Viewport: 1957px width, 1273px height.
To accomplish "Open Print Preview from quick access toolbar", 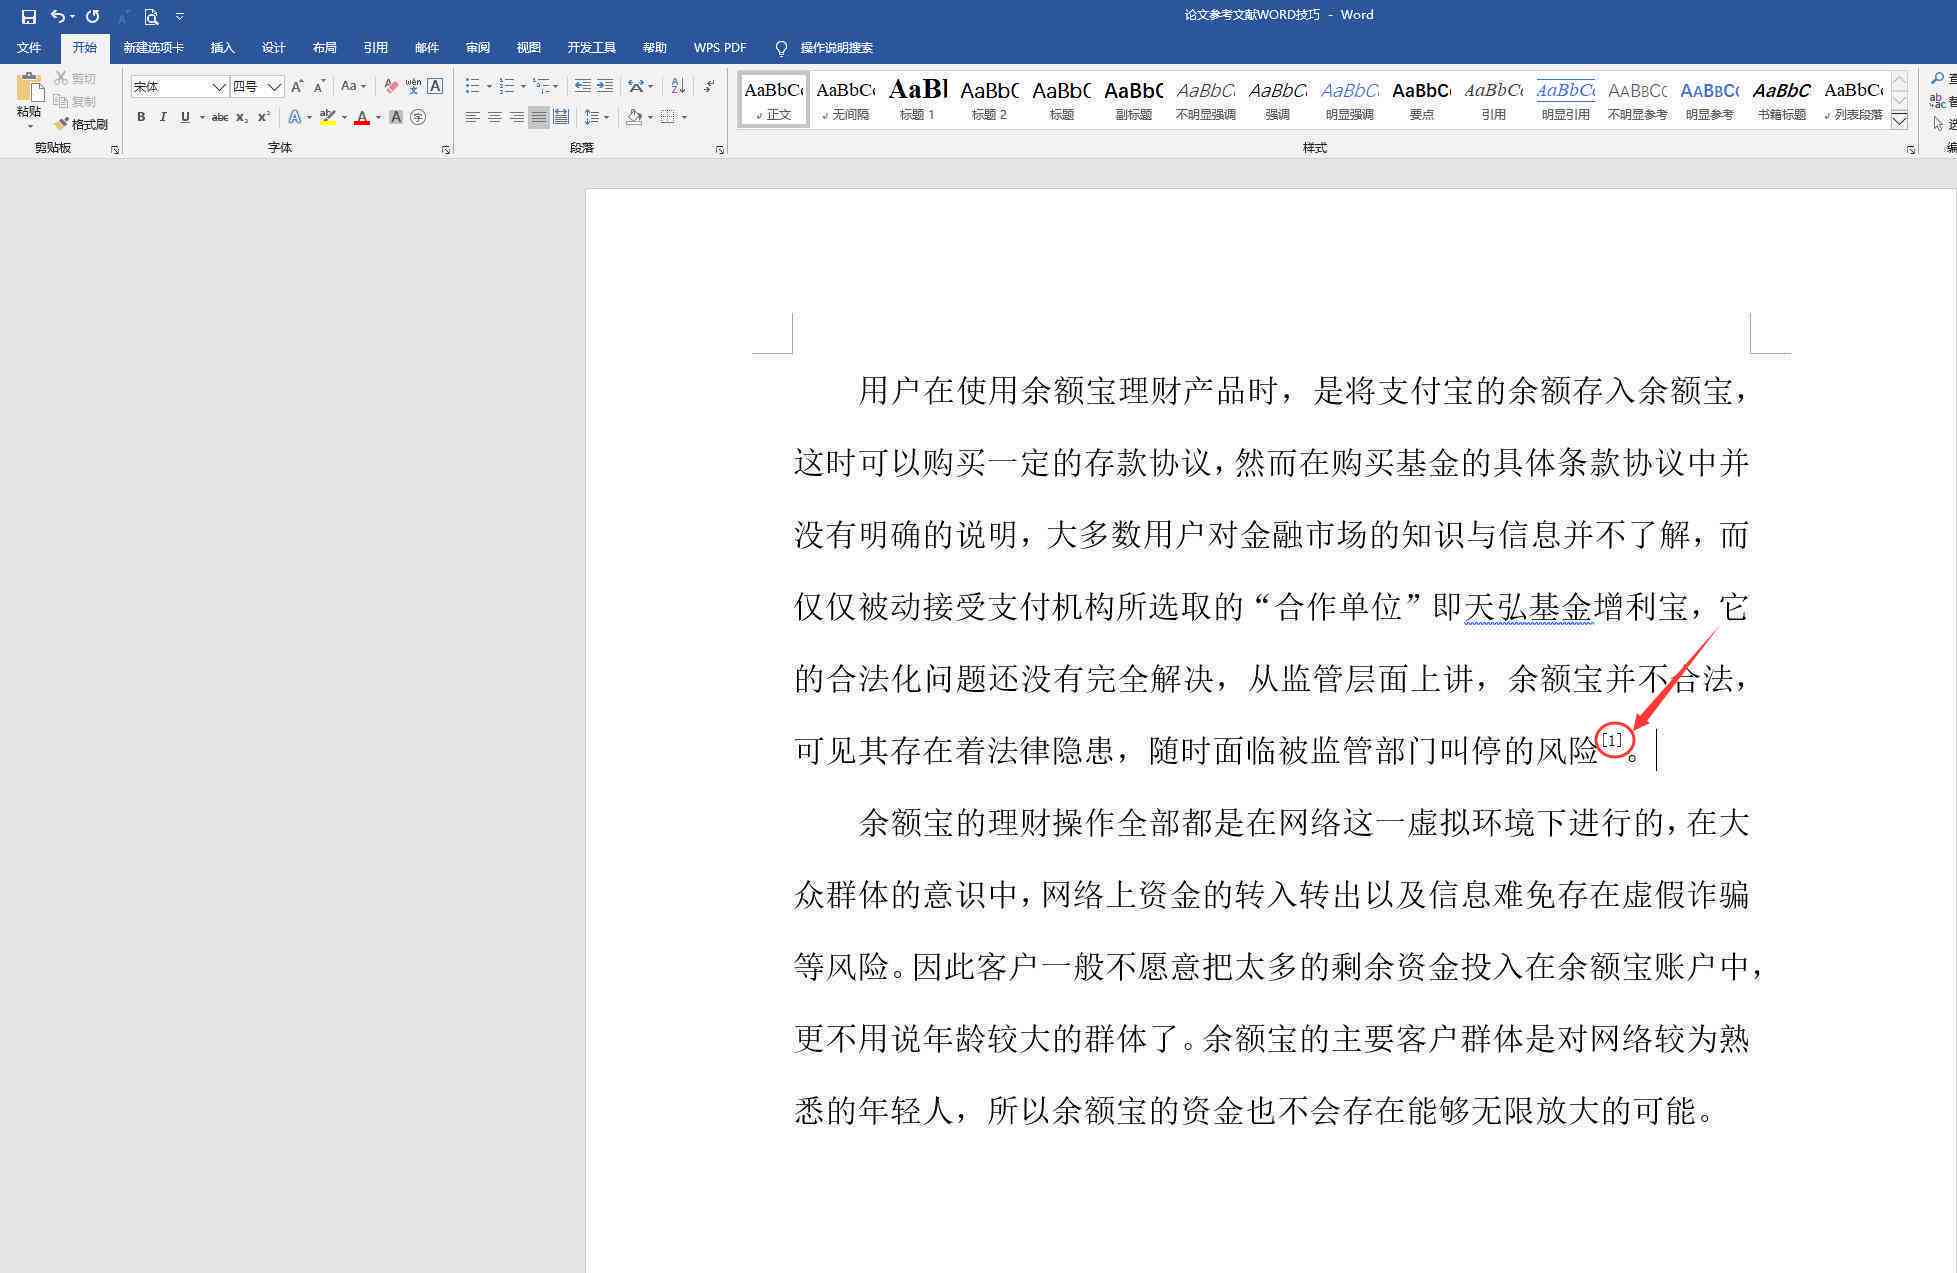I will click(151, 16).
